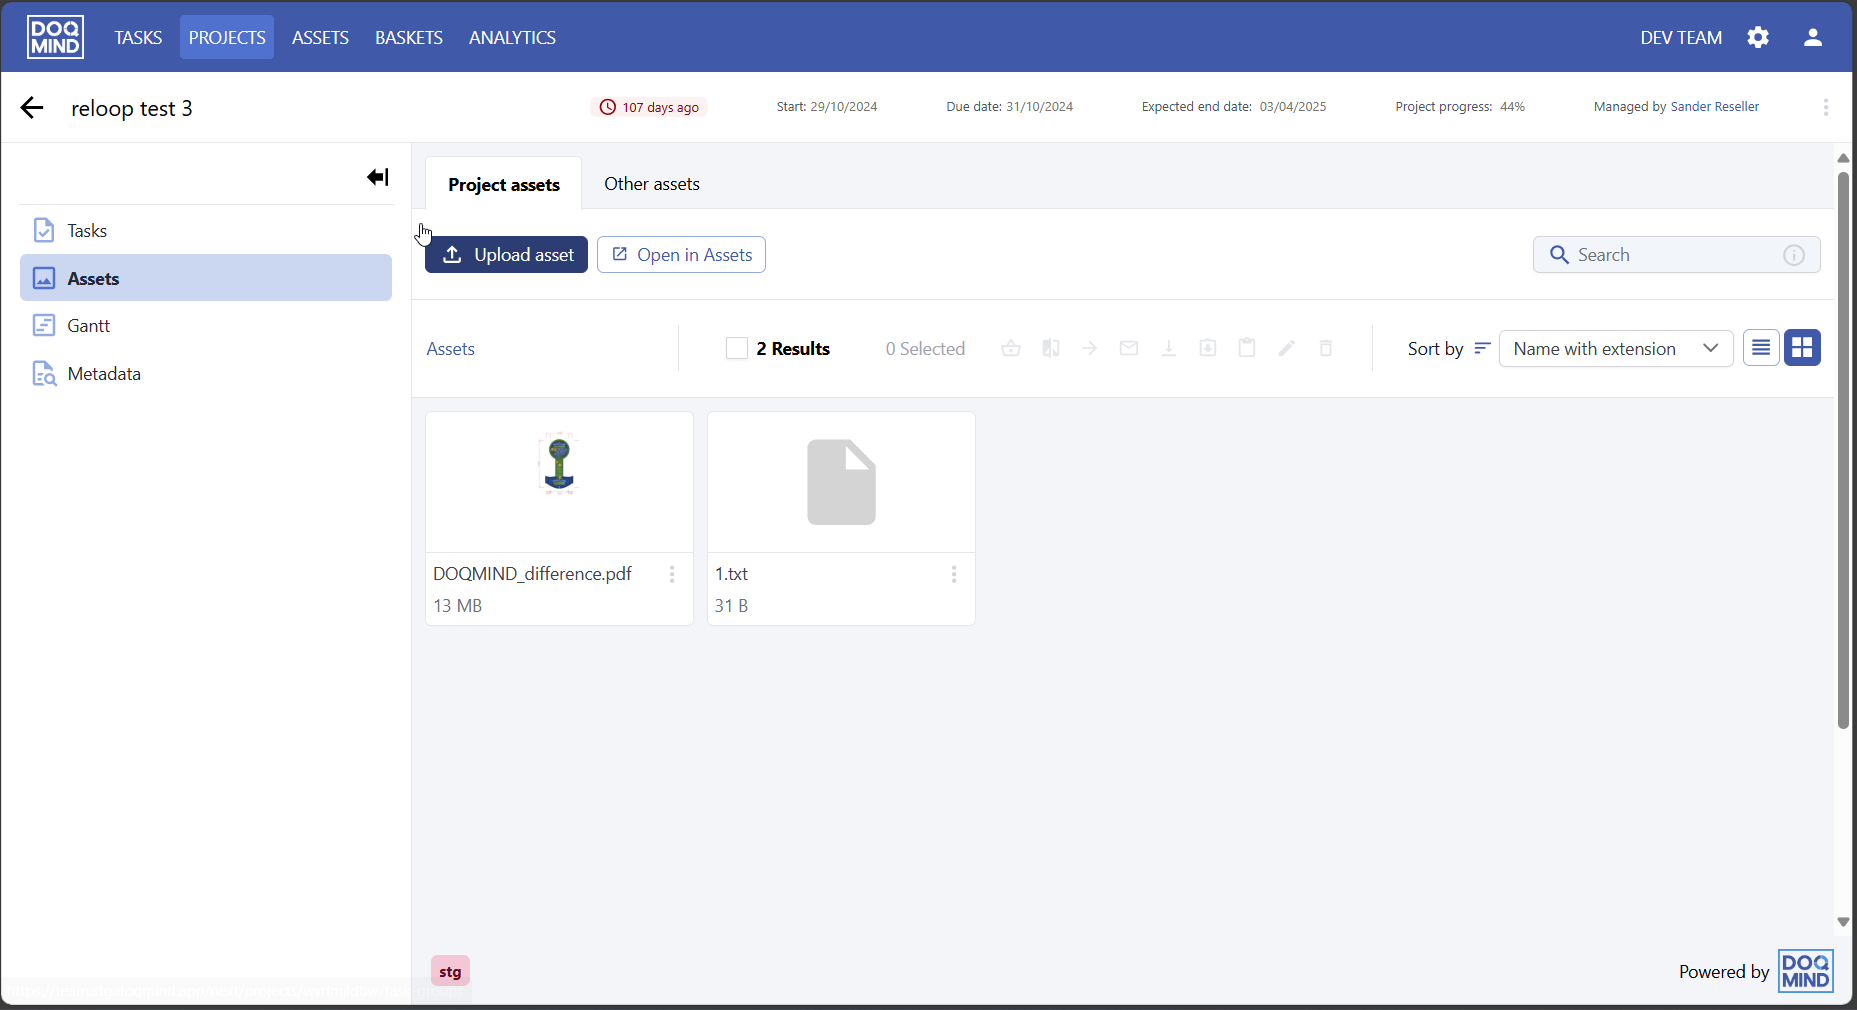Collapse the left sidebar panel

[x=377, y=177]
